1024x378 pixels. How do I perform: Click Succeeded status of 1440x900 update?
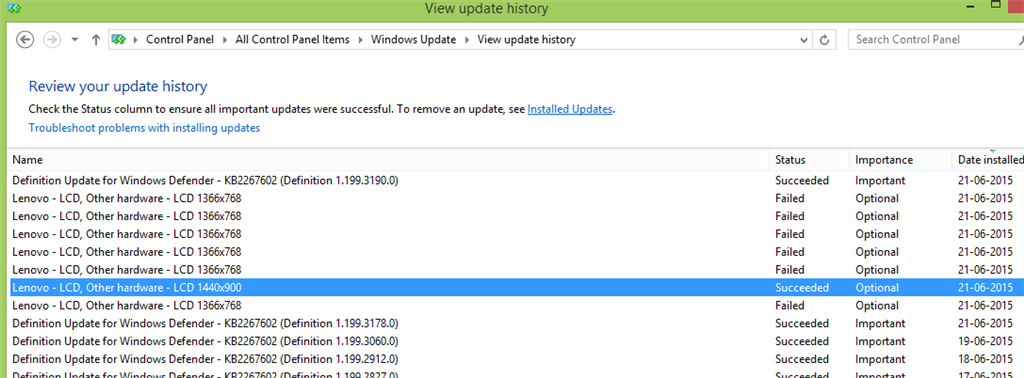pos(802,288)
